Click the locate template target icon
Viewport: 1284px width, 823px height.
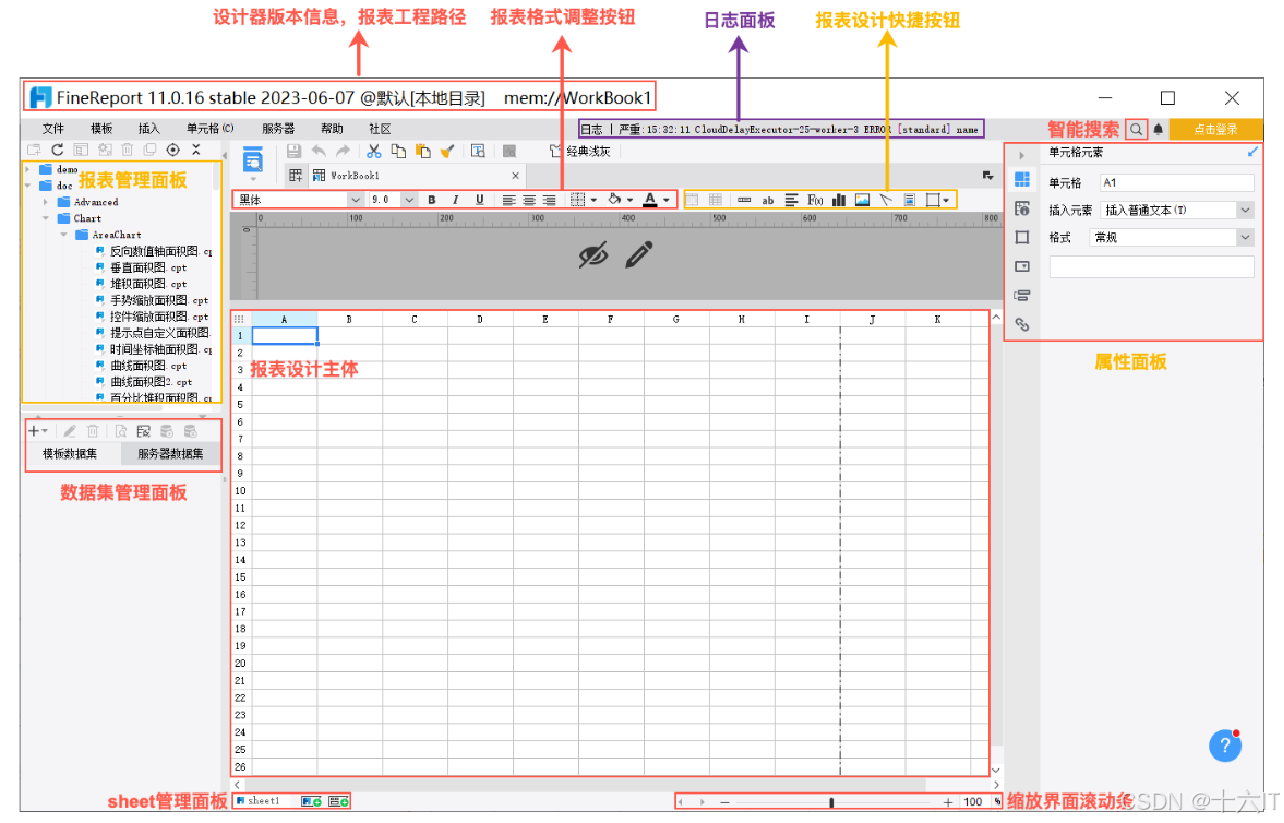(x=173, y=150)
